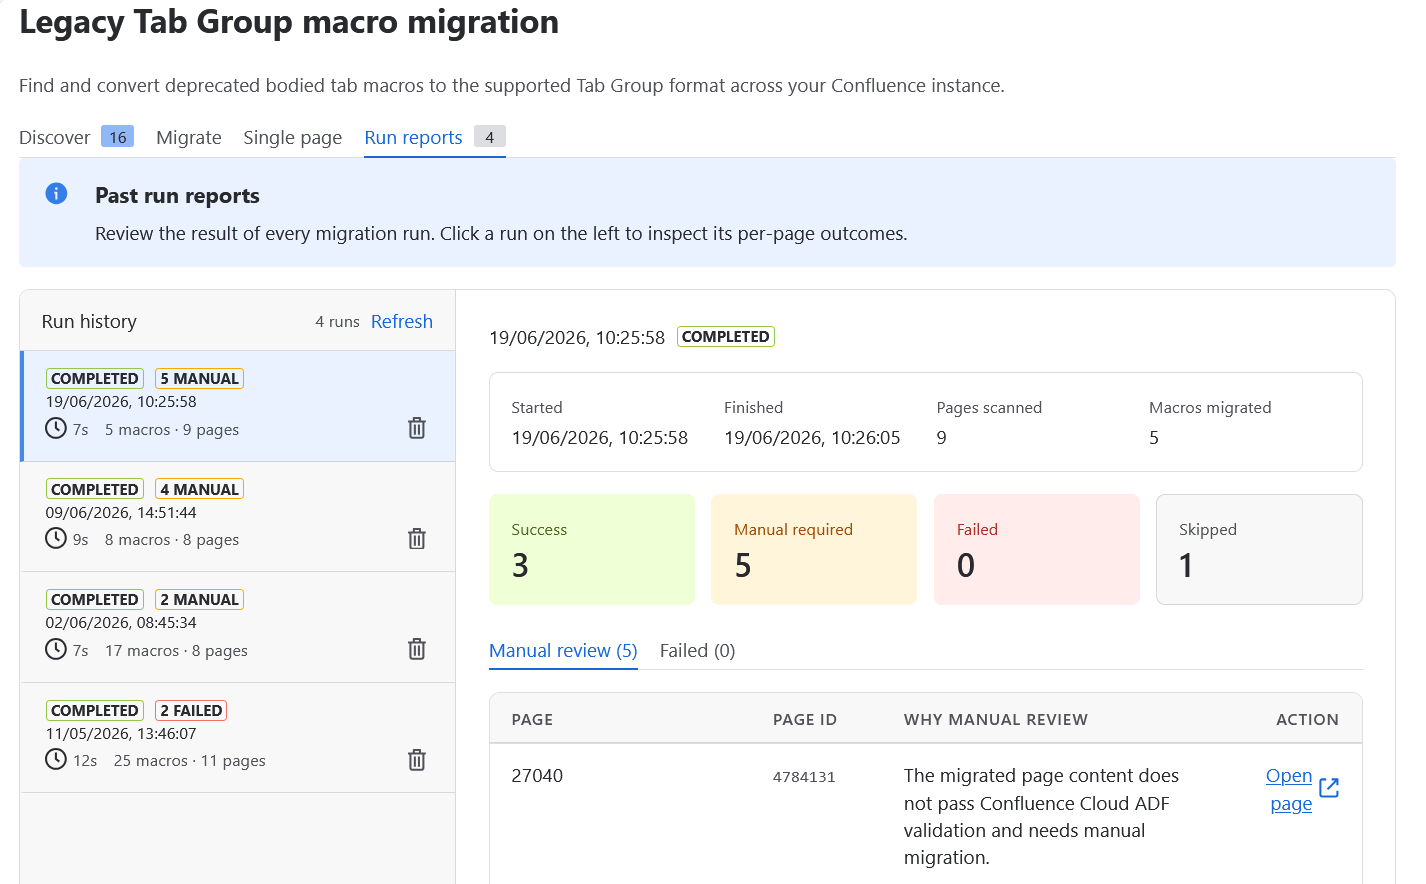Click the info icon in Past run reports banner
The image size is (1426, 884).
[57, 194]
